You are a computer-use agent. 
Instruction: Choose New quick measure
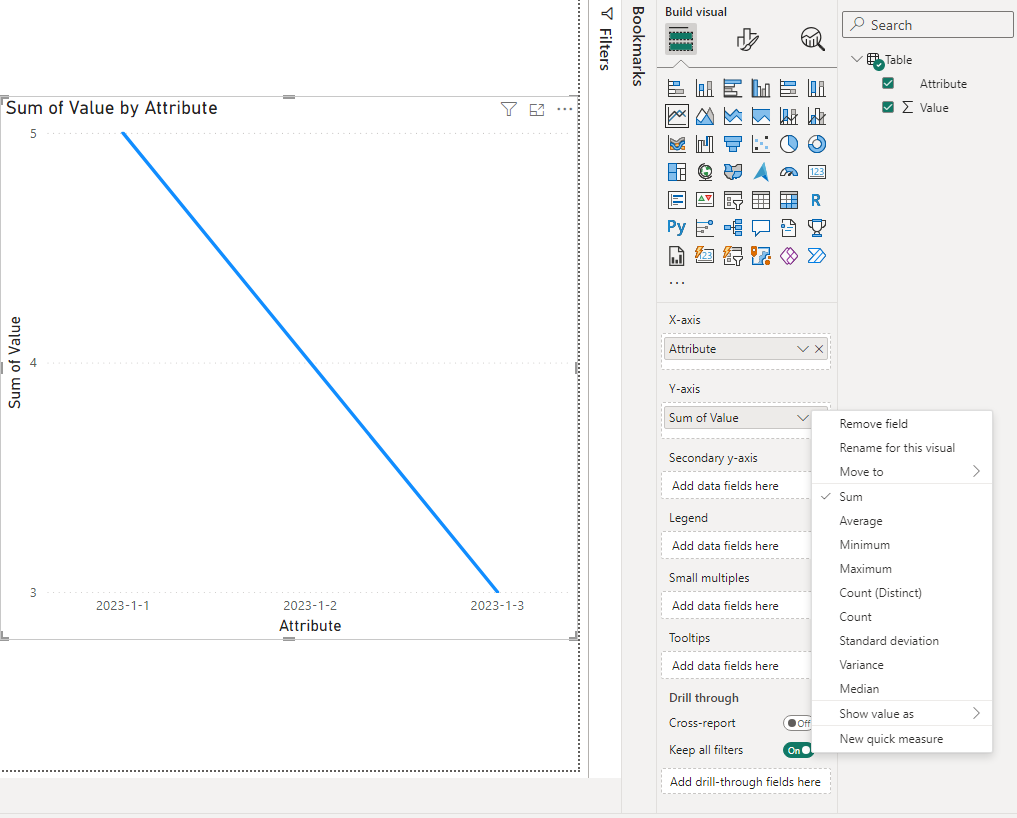click(902, 739)
